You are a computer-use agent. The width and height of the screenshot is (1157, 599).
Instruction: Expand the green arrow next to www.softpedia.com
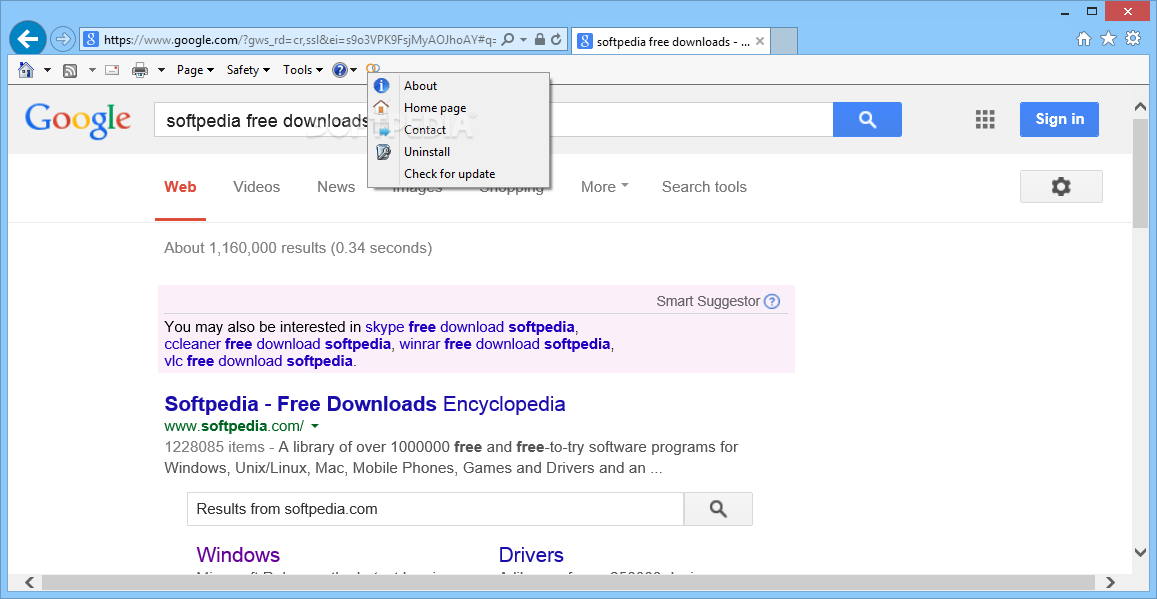coord(315,426)
